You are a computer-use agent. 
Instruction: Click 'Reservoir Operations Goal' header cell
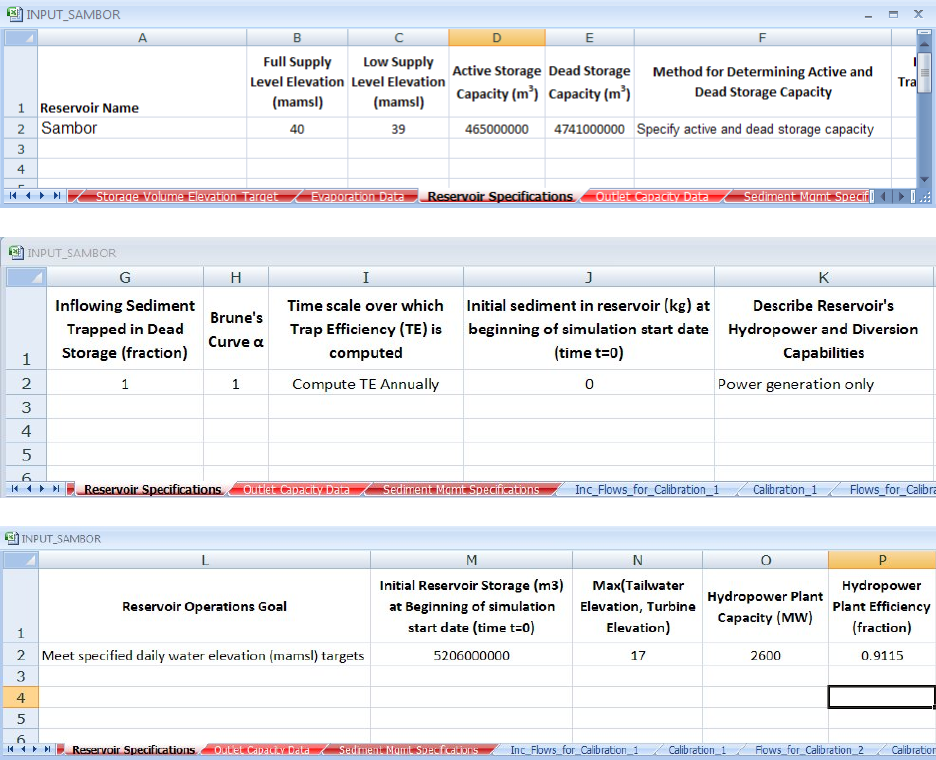click(204, 606)
